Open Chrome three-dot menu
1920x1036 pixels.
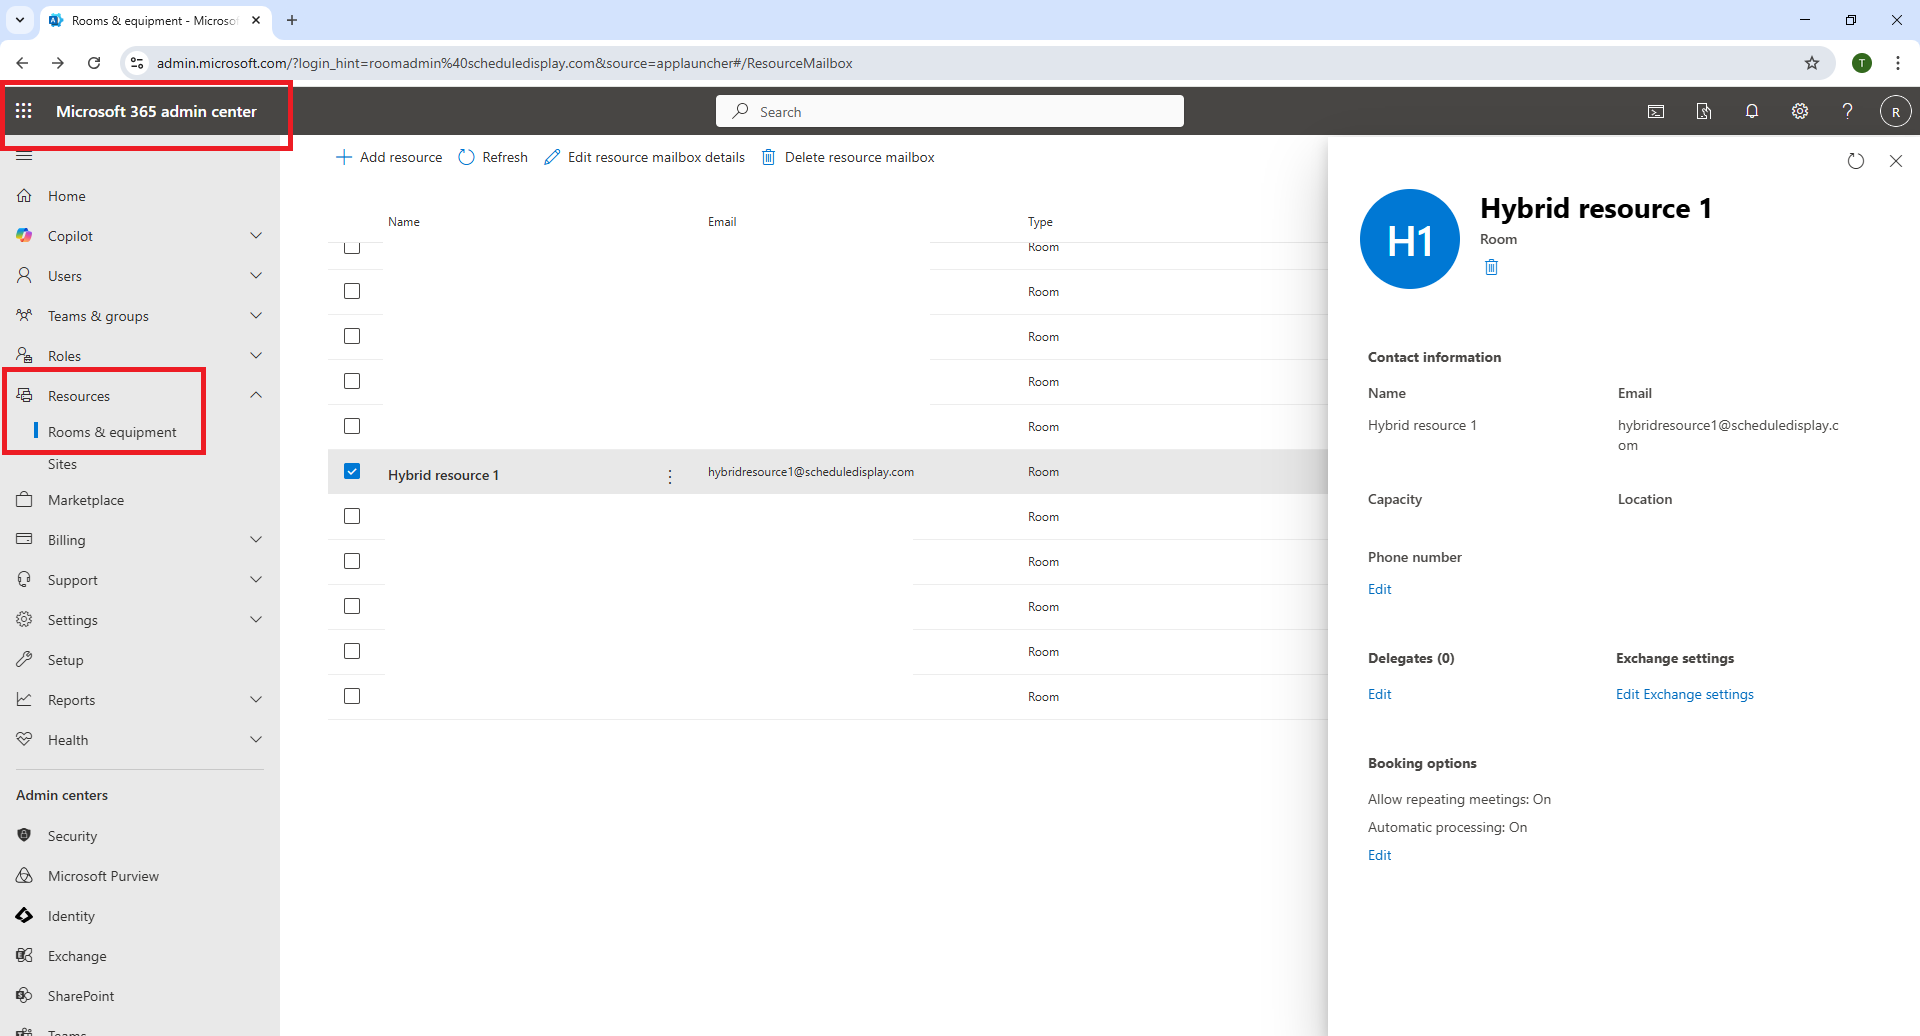coord(1898,63)
